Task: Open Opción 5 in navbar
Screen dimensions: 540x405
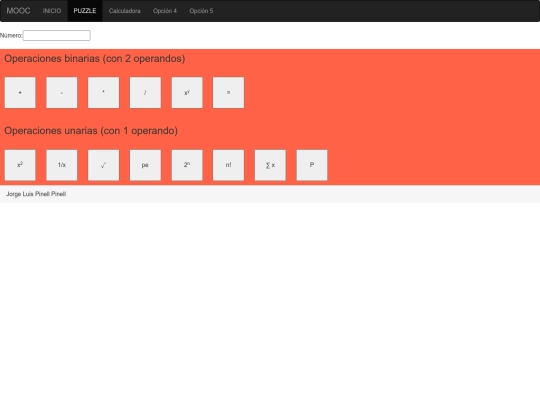Action: click(201, 11)
